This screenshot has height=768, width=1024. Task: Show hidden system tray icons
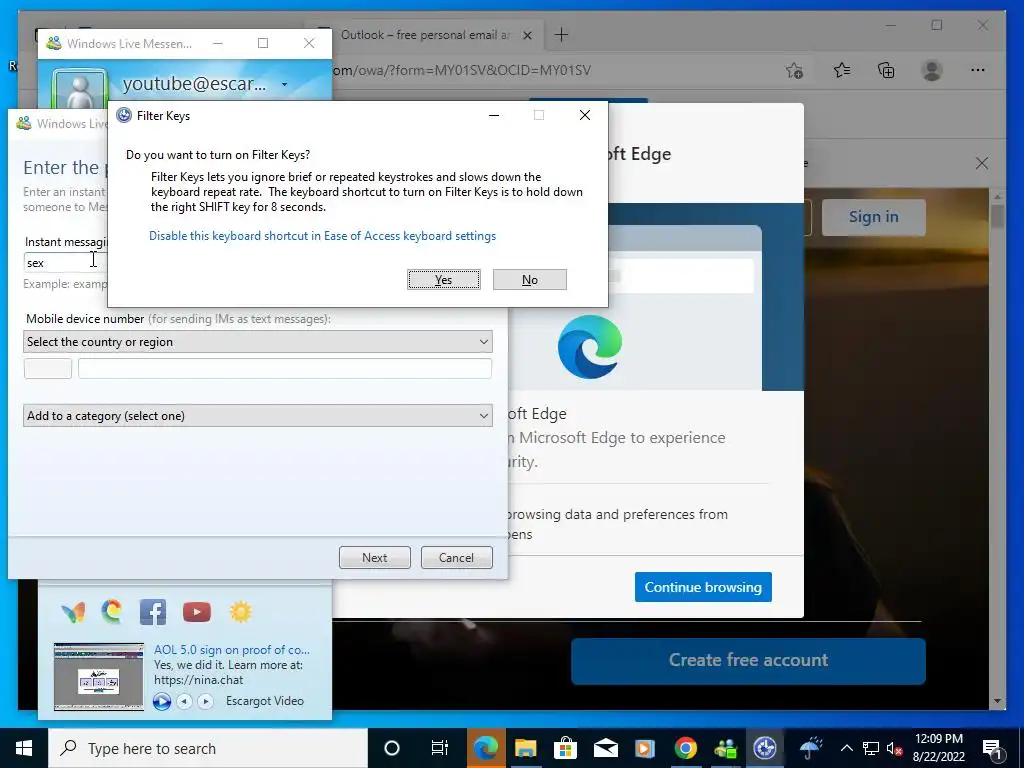pyautogui.click(x=846, y=748)
